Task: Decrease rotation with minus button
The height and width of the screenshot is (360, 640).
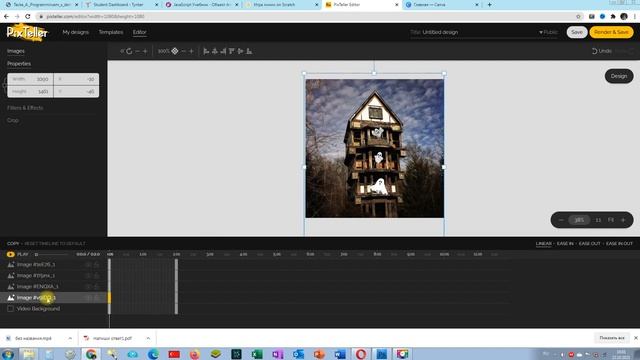Action: [x=138, y=51]
